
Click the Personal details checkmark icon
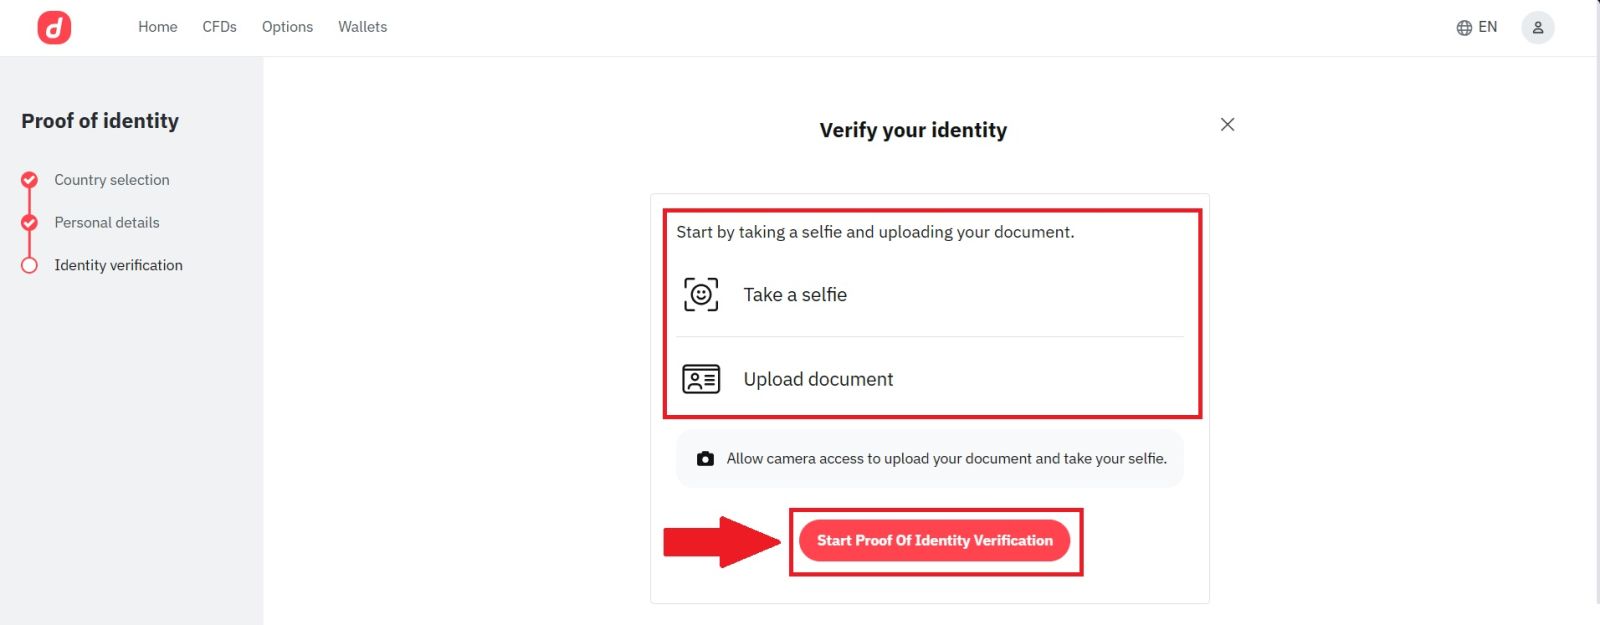(28, 222)
